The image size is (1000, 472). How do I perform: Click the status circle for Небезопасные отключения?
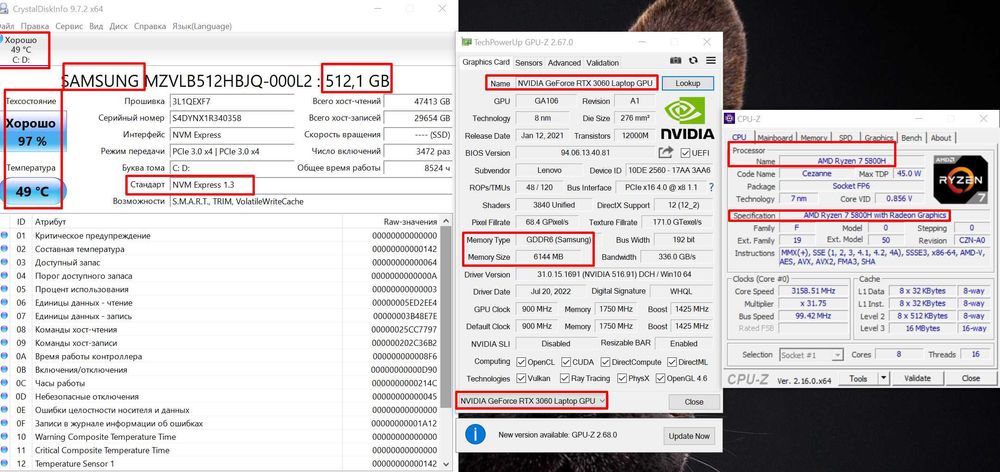(x=5, y=396)
